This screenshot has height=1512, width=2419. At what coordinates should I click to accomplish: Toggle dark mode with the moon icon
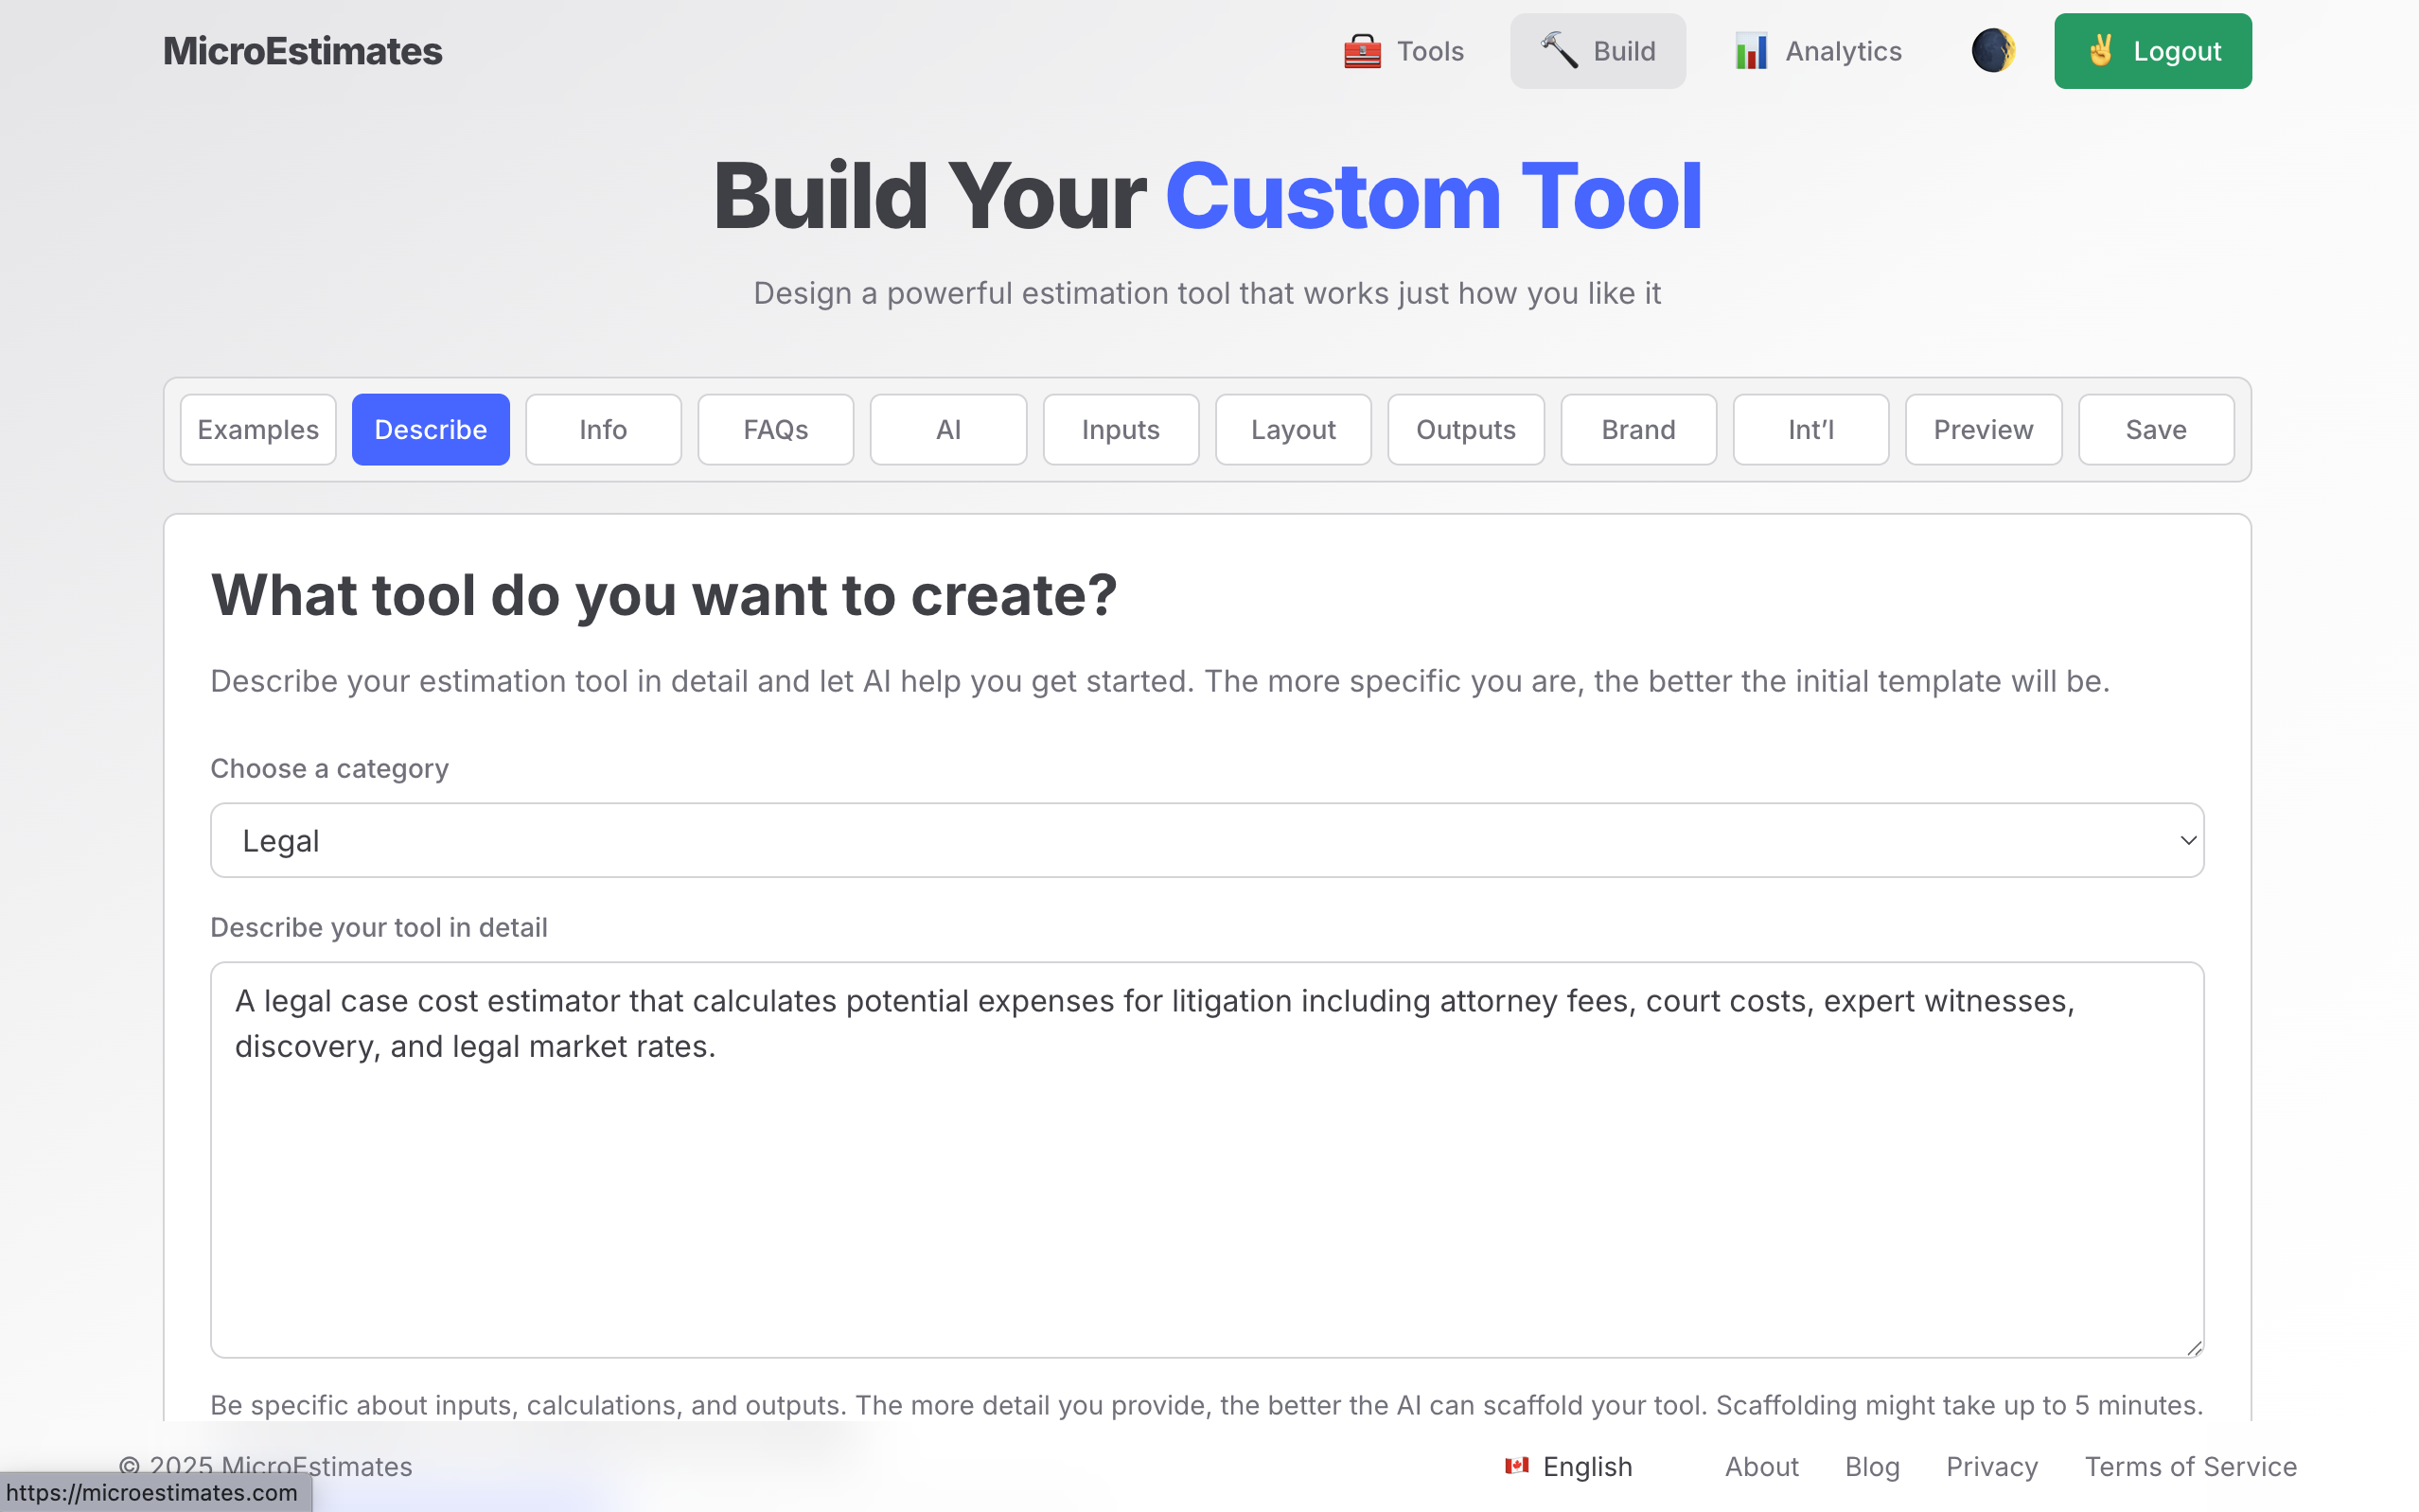point(1992,50)
